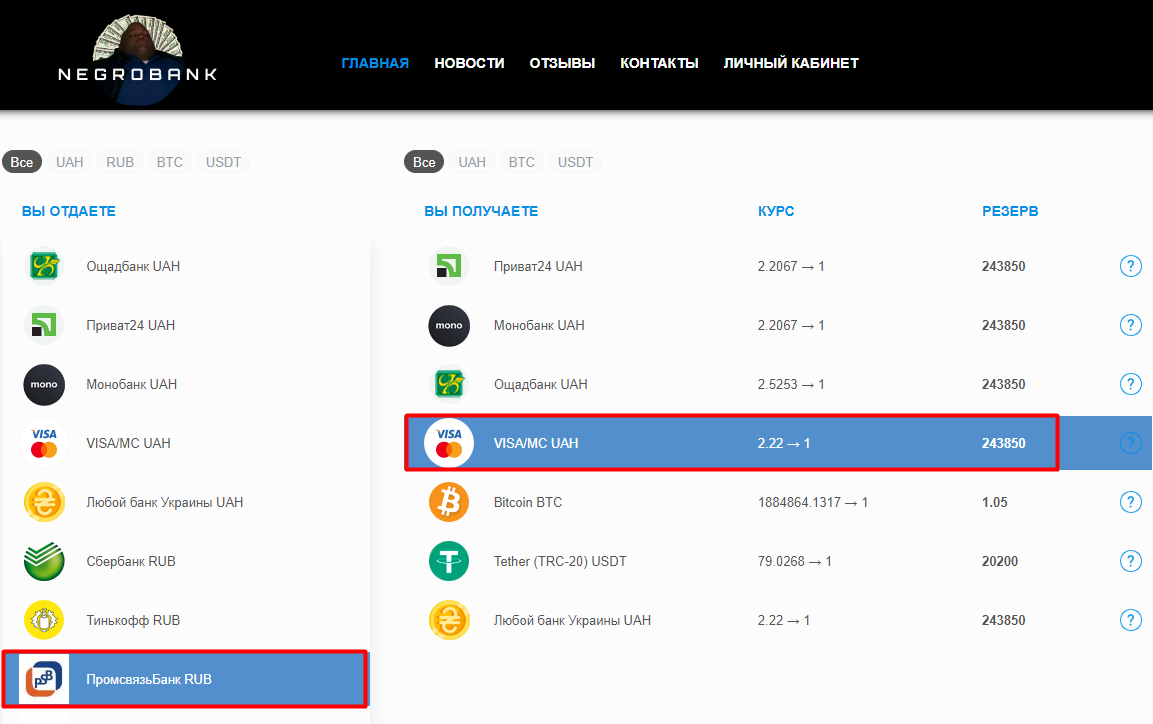Click the hryvnia icon in the Любой банк Украины receive row
This screenshot has width=1153, height=724.
click(449, 620)
